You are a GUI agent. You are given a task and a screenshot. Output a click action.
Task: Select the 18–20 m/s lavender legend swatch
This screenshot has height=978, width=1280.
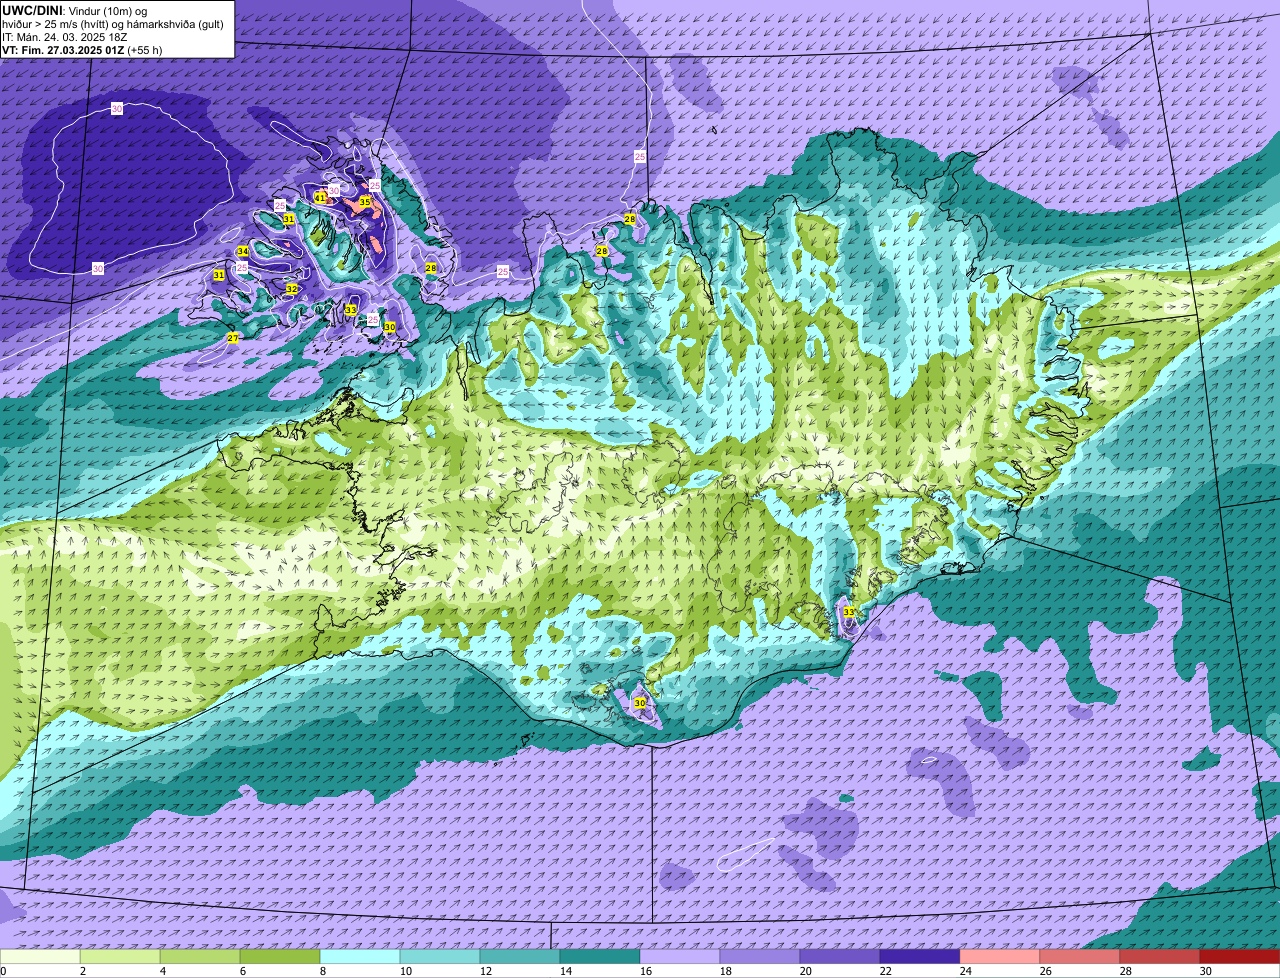760,956
